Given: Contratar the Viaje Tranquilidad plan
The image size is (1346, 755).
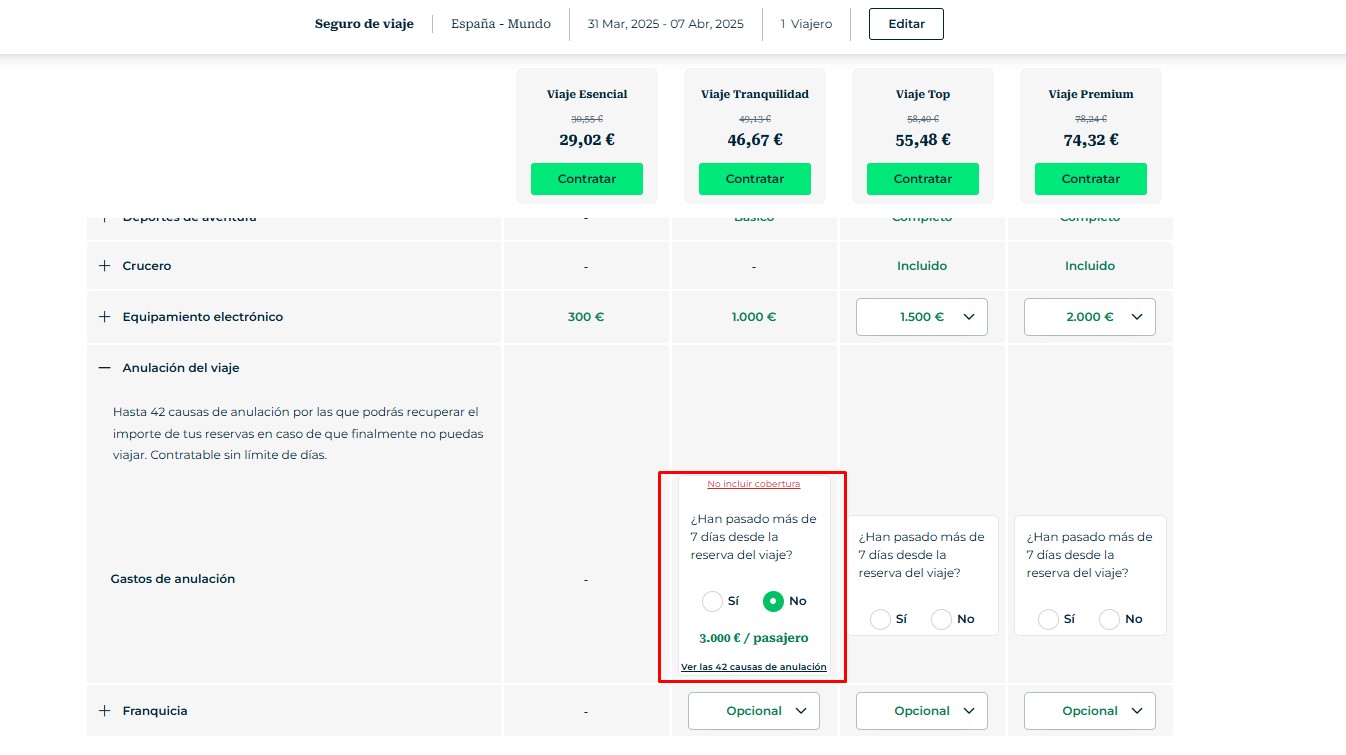Looking at the screenshot, I should [x=755, y=179].
